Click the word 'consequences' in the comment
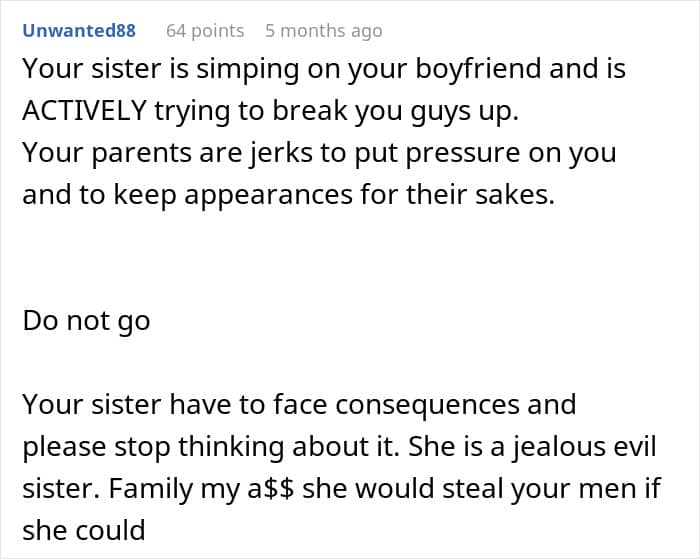The height and width of the screenshot is (559, 700). [427, 405]
